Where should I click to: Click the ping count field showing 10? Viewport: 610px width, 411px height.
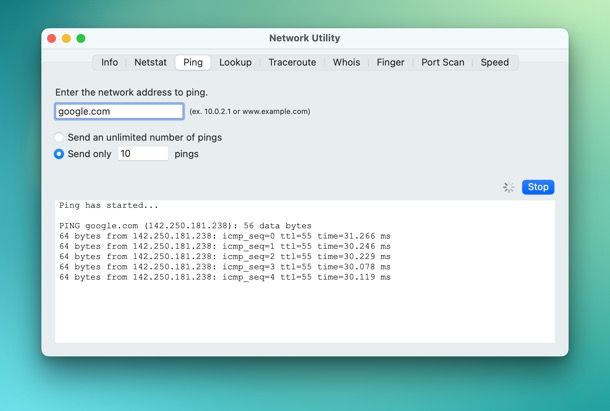(143, 154)
